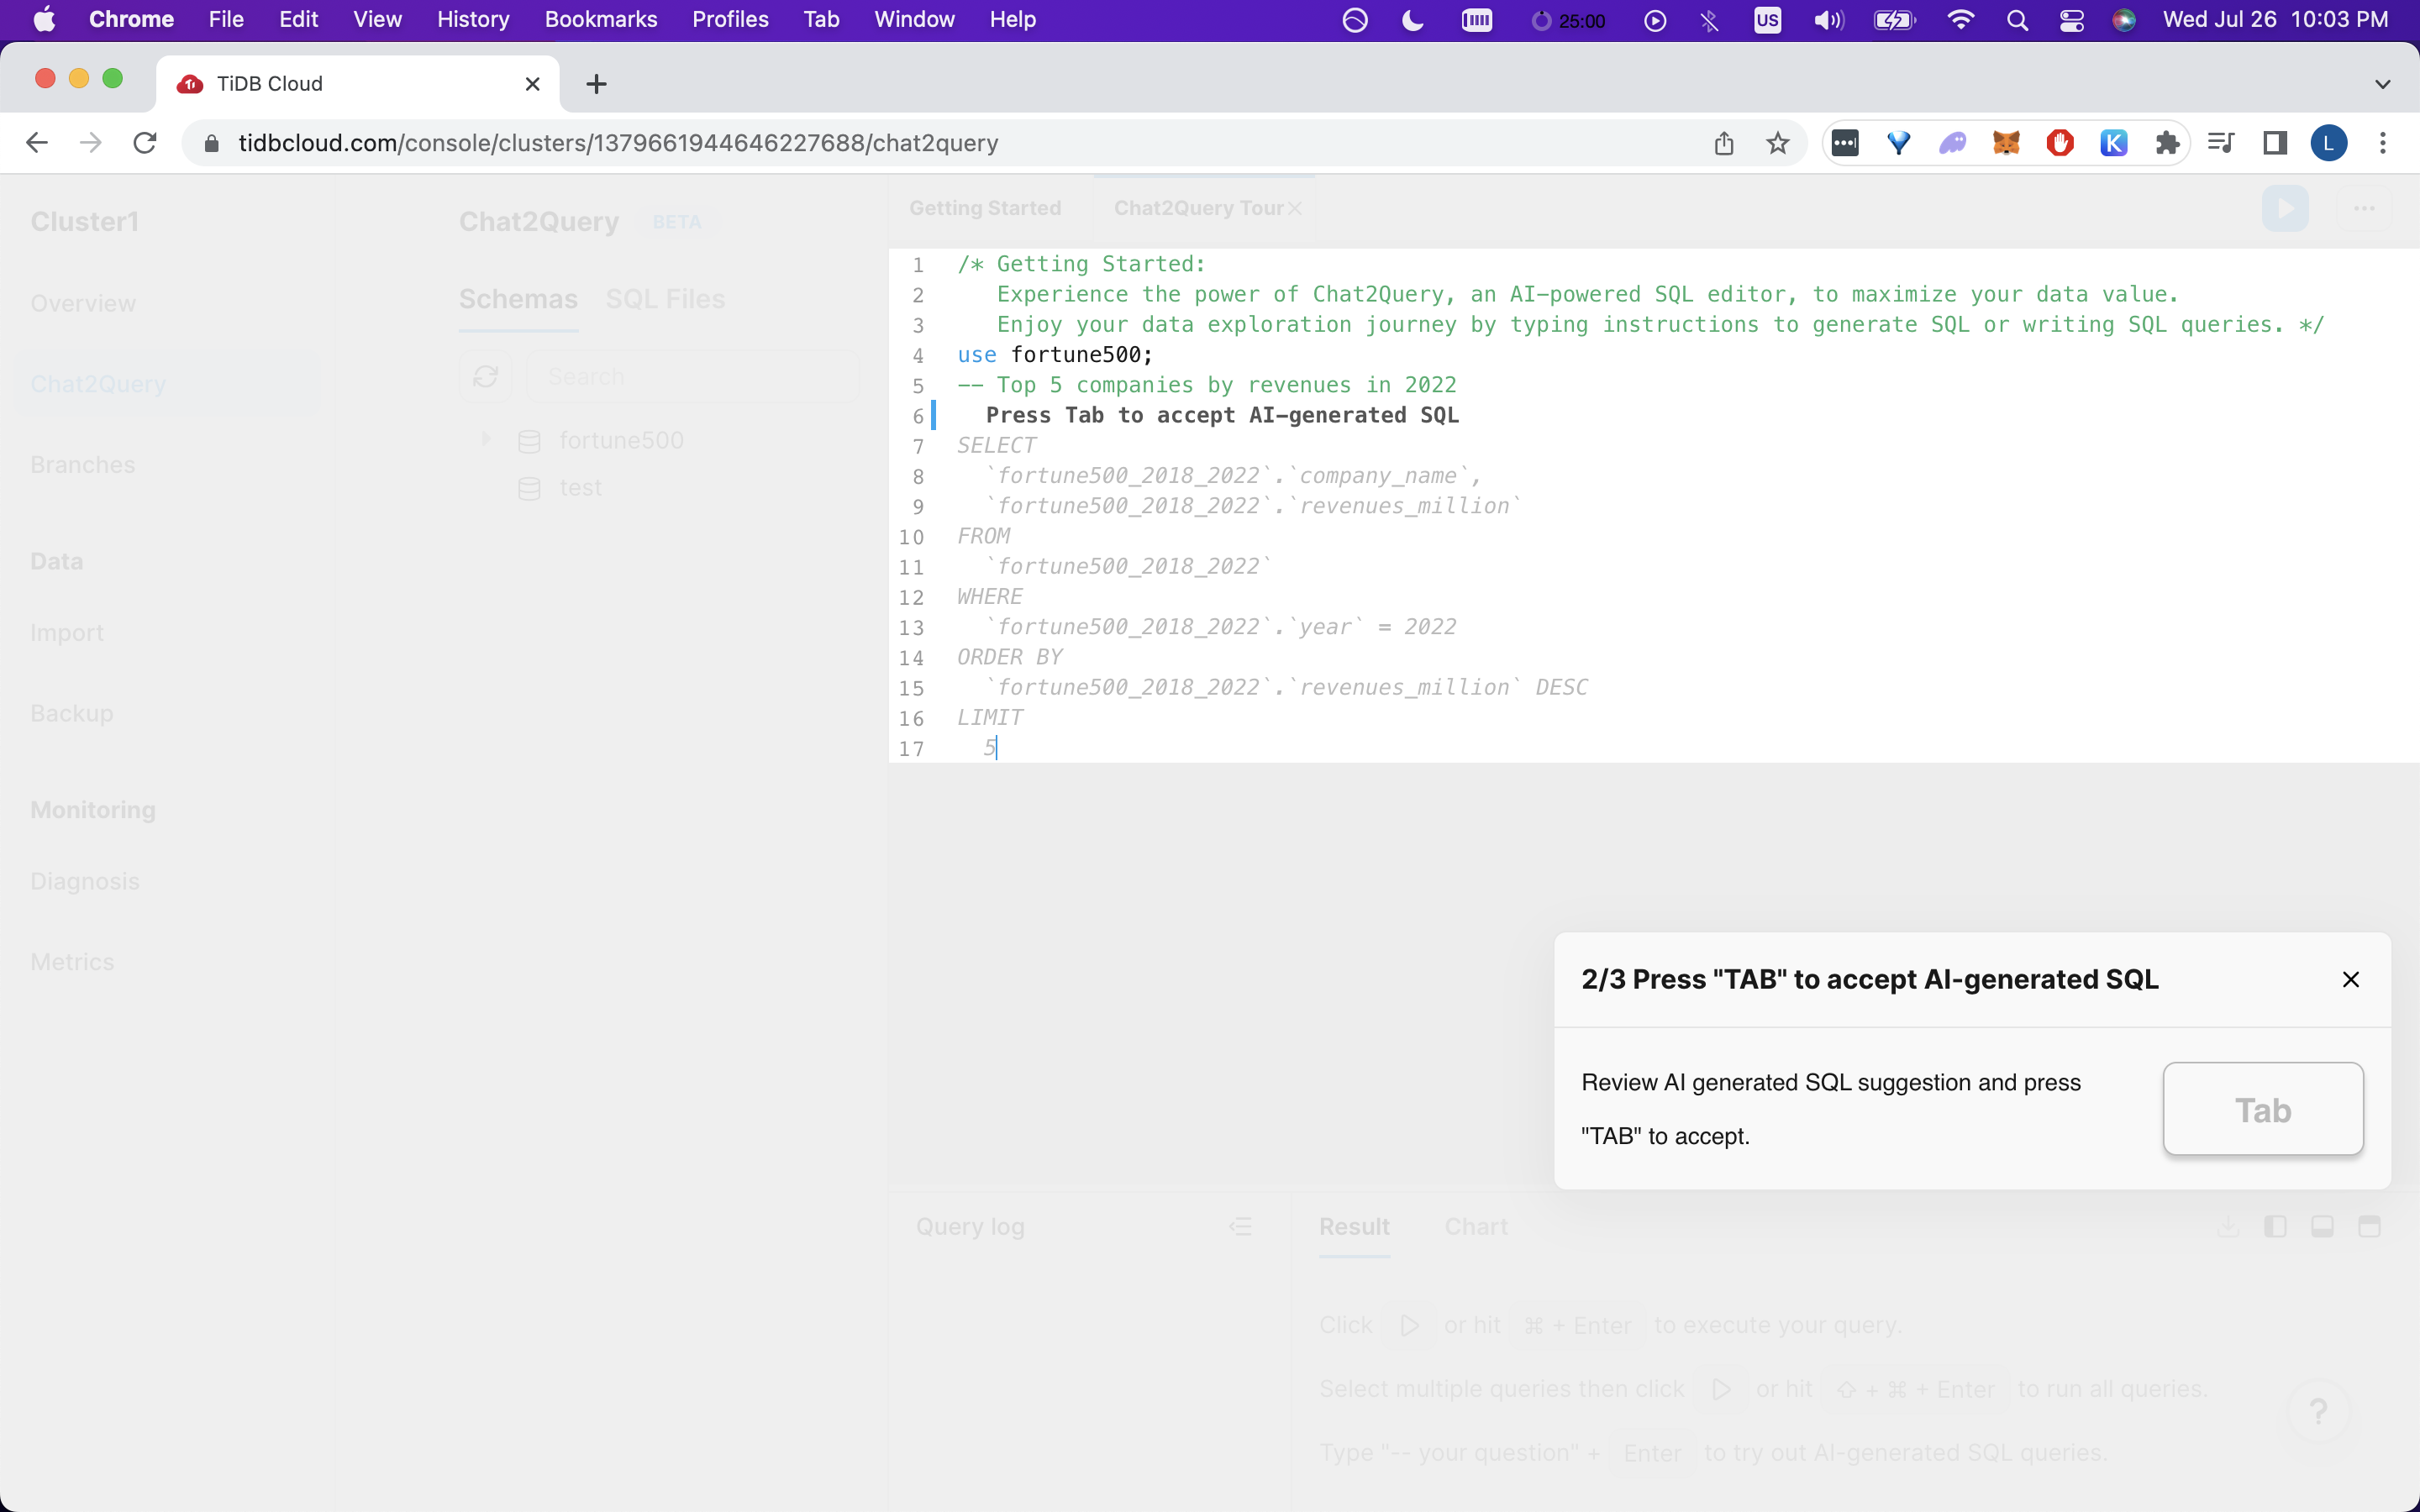2420x1512 pixels.
Task: Click the download results icon
Action: [x=2228, y=1226]
